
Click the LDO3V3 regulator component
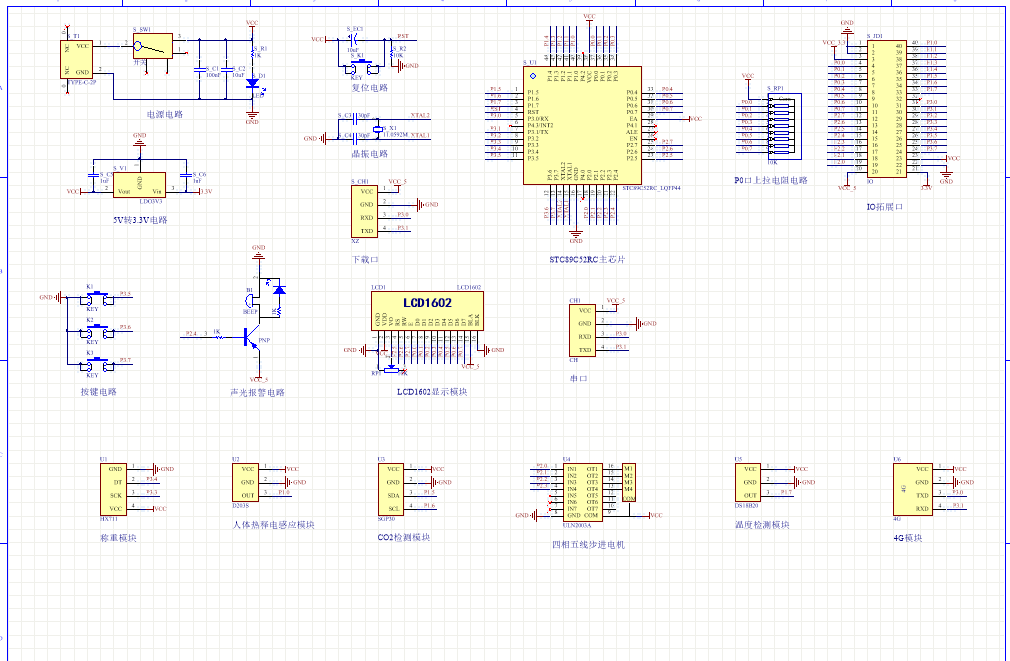(140, 185)
